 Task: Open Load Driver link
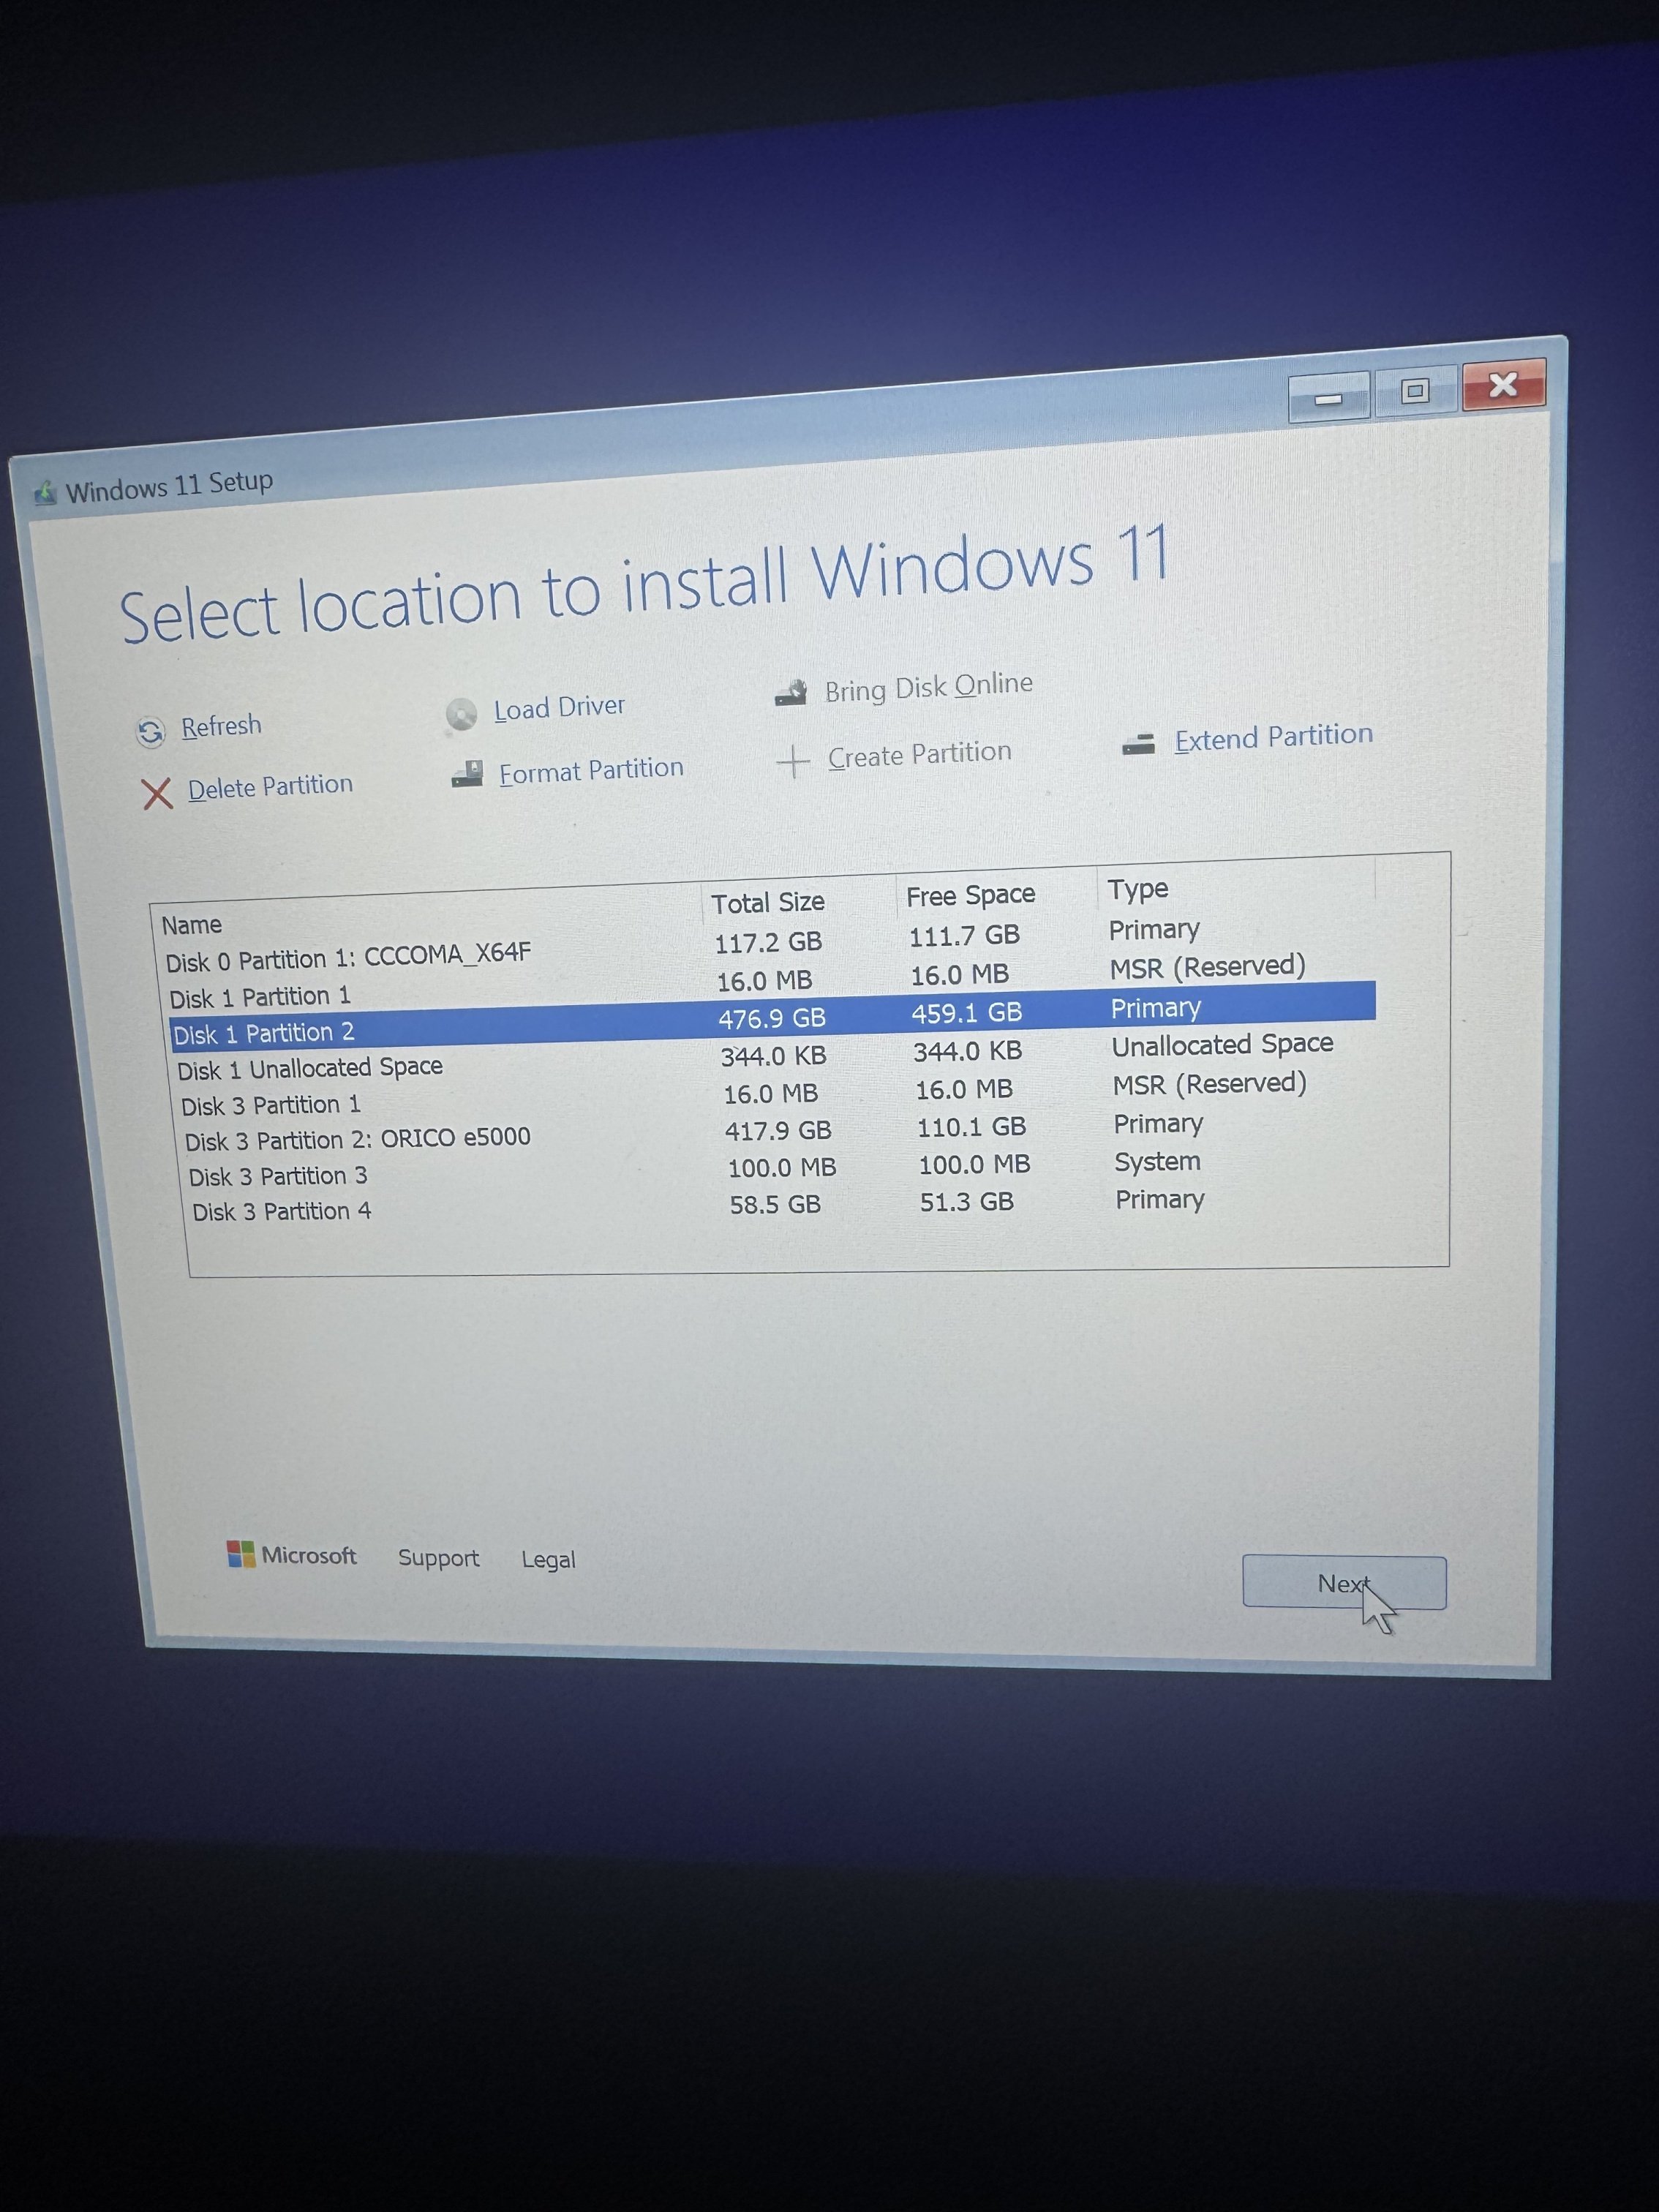559,708
